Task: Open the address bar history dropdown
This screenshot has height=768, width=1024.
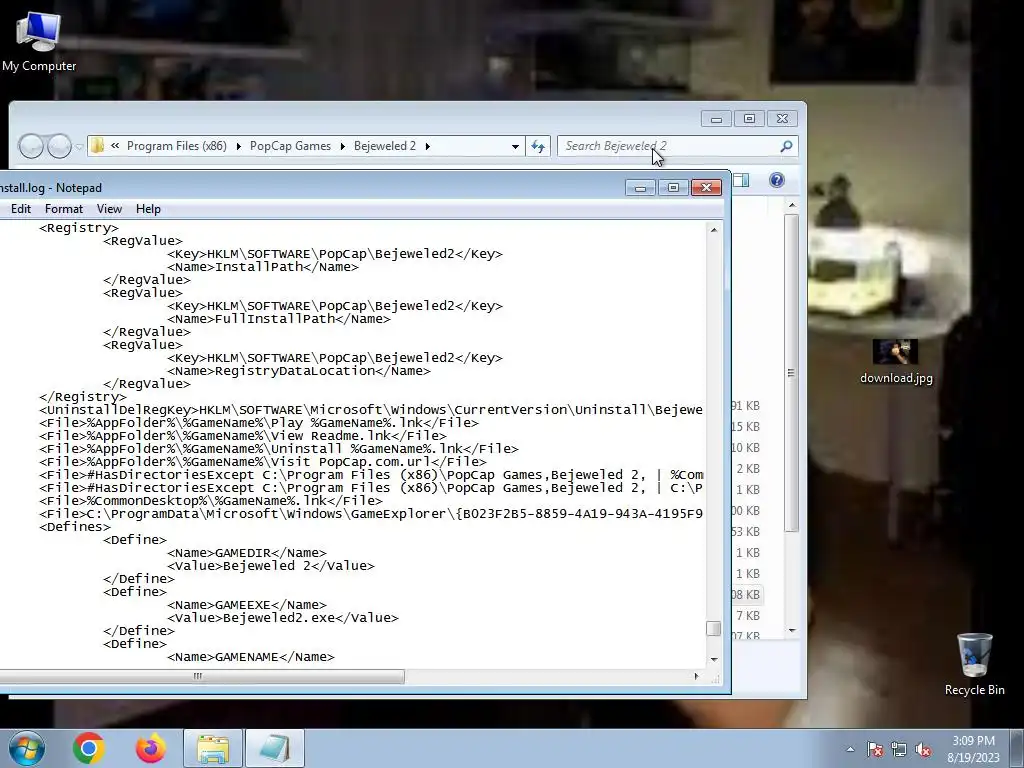Action: point(515,146)
